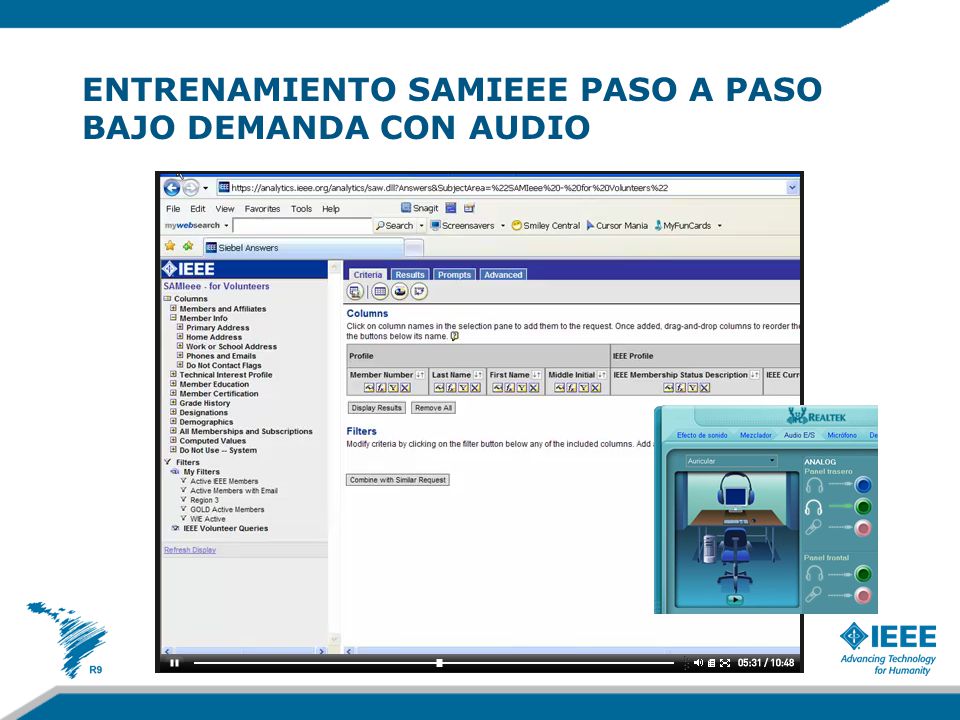Click the first round toolbar icon under Criteria
Viewport: 960px width, 720px height.
[355, 291]
